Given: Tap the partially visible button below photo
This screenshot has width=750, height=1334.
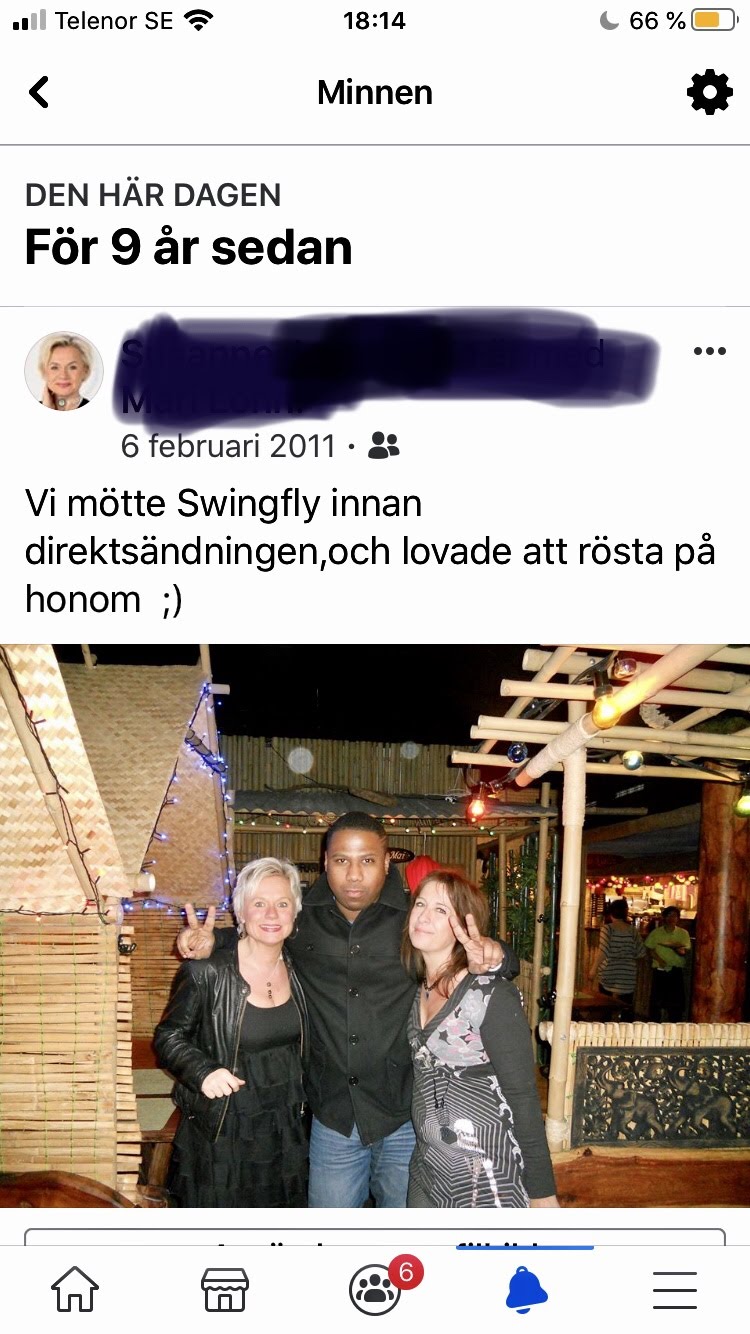Looking at the screenshot, I should pyautogui.click(x=375, y=1238).
